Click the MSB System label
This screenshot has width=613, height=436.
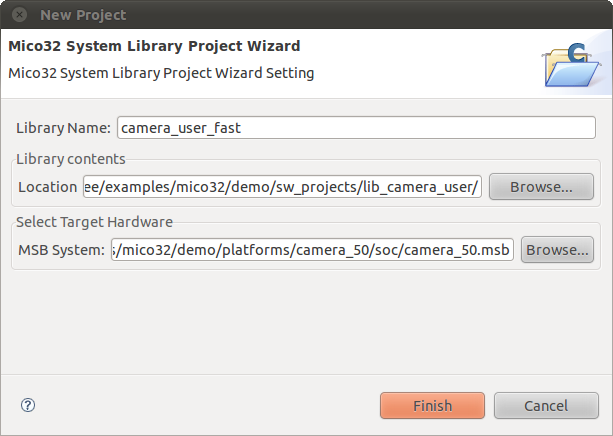[61, 250]
